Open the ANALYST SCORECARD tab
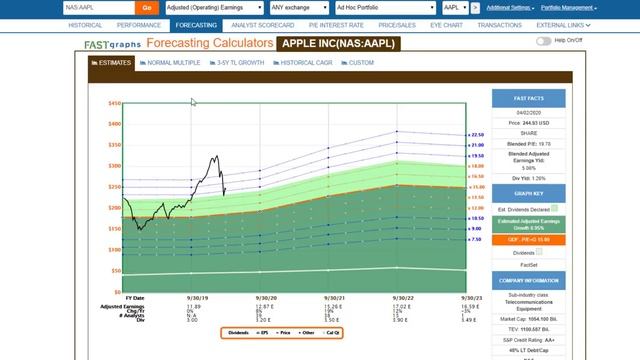The image size is (640, 360). pos(262,25)
